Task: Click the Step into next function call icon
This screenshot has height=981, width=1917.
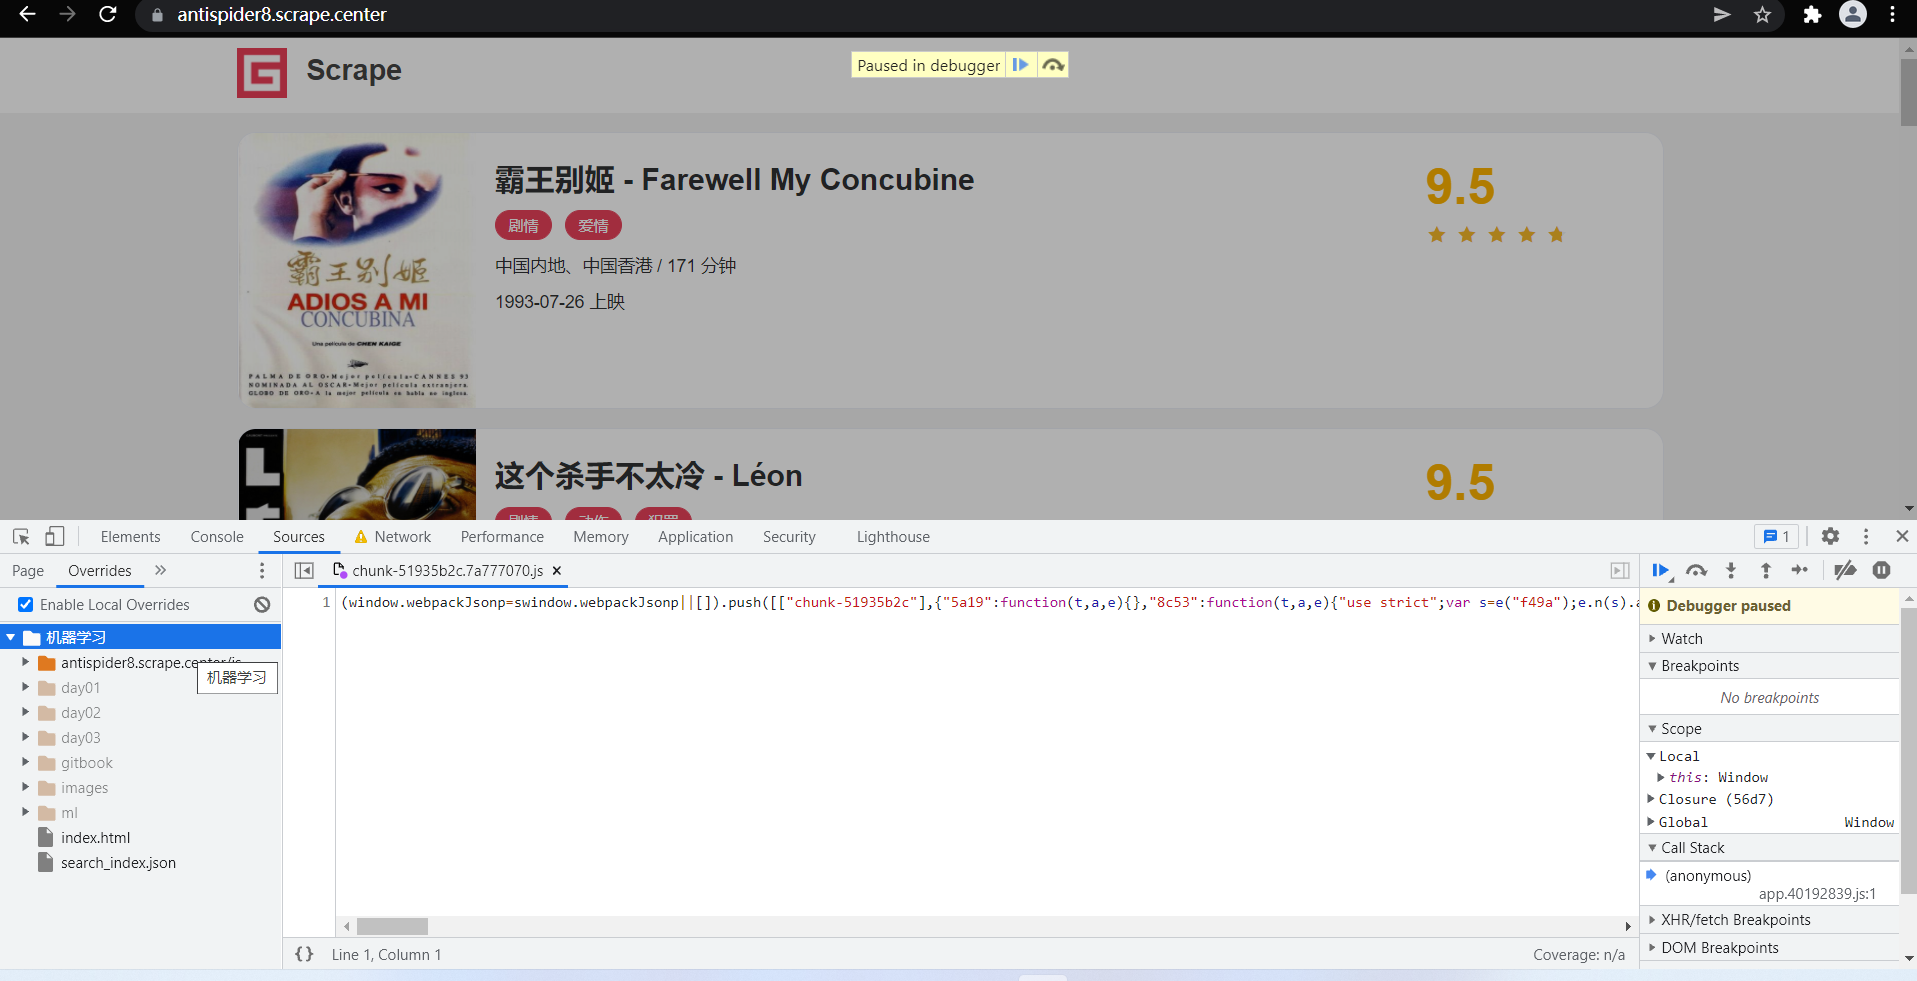Action: click(1731, 570)
